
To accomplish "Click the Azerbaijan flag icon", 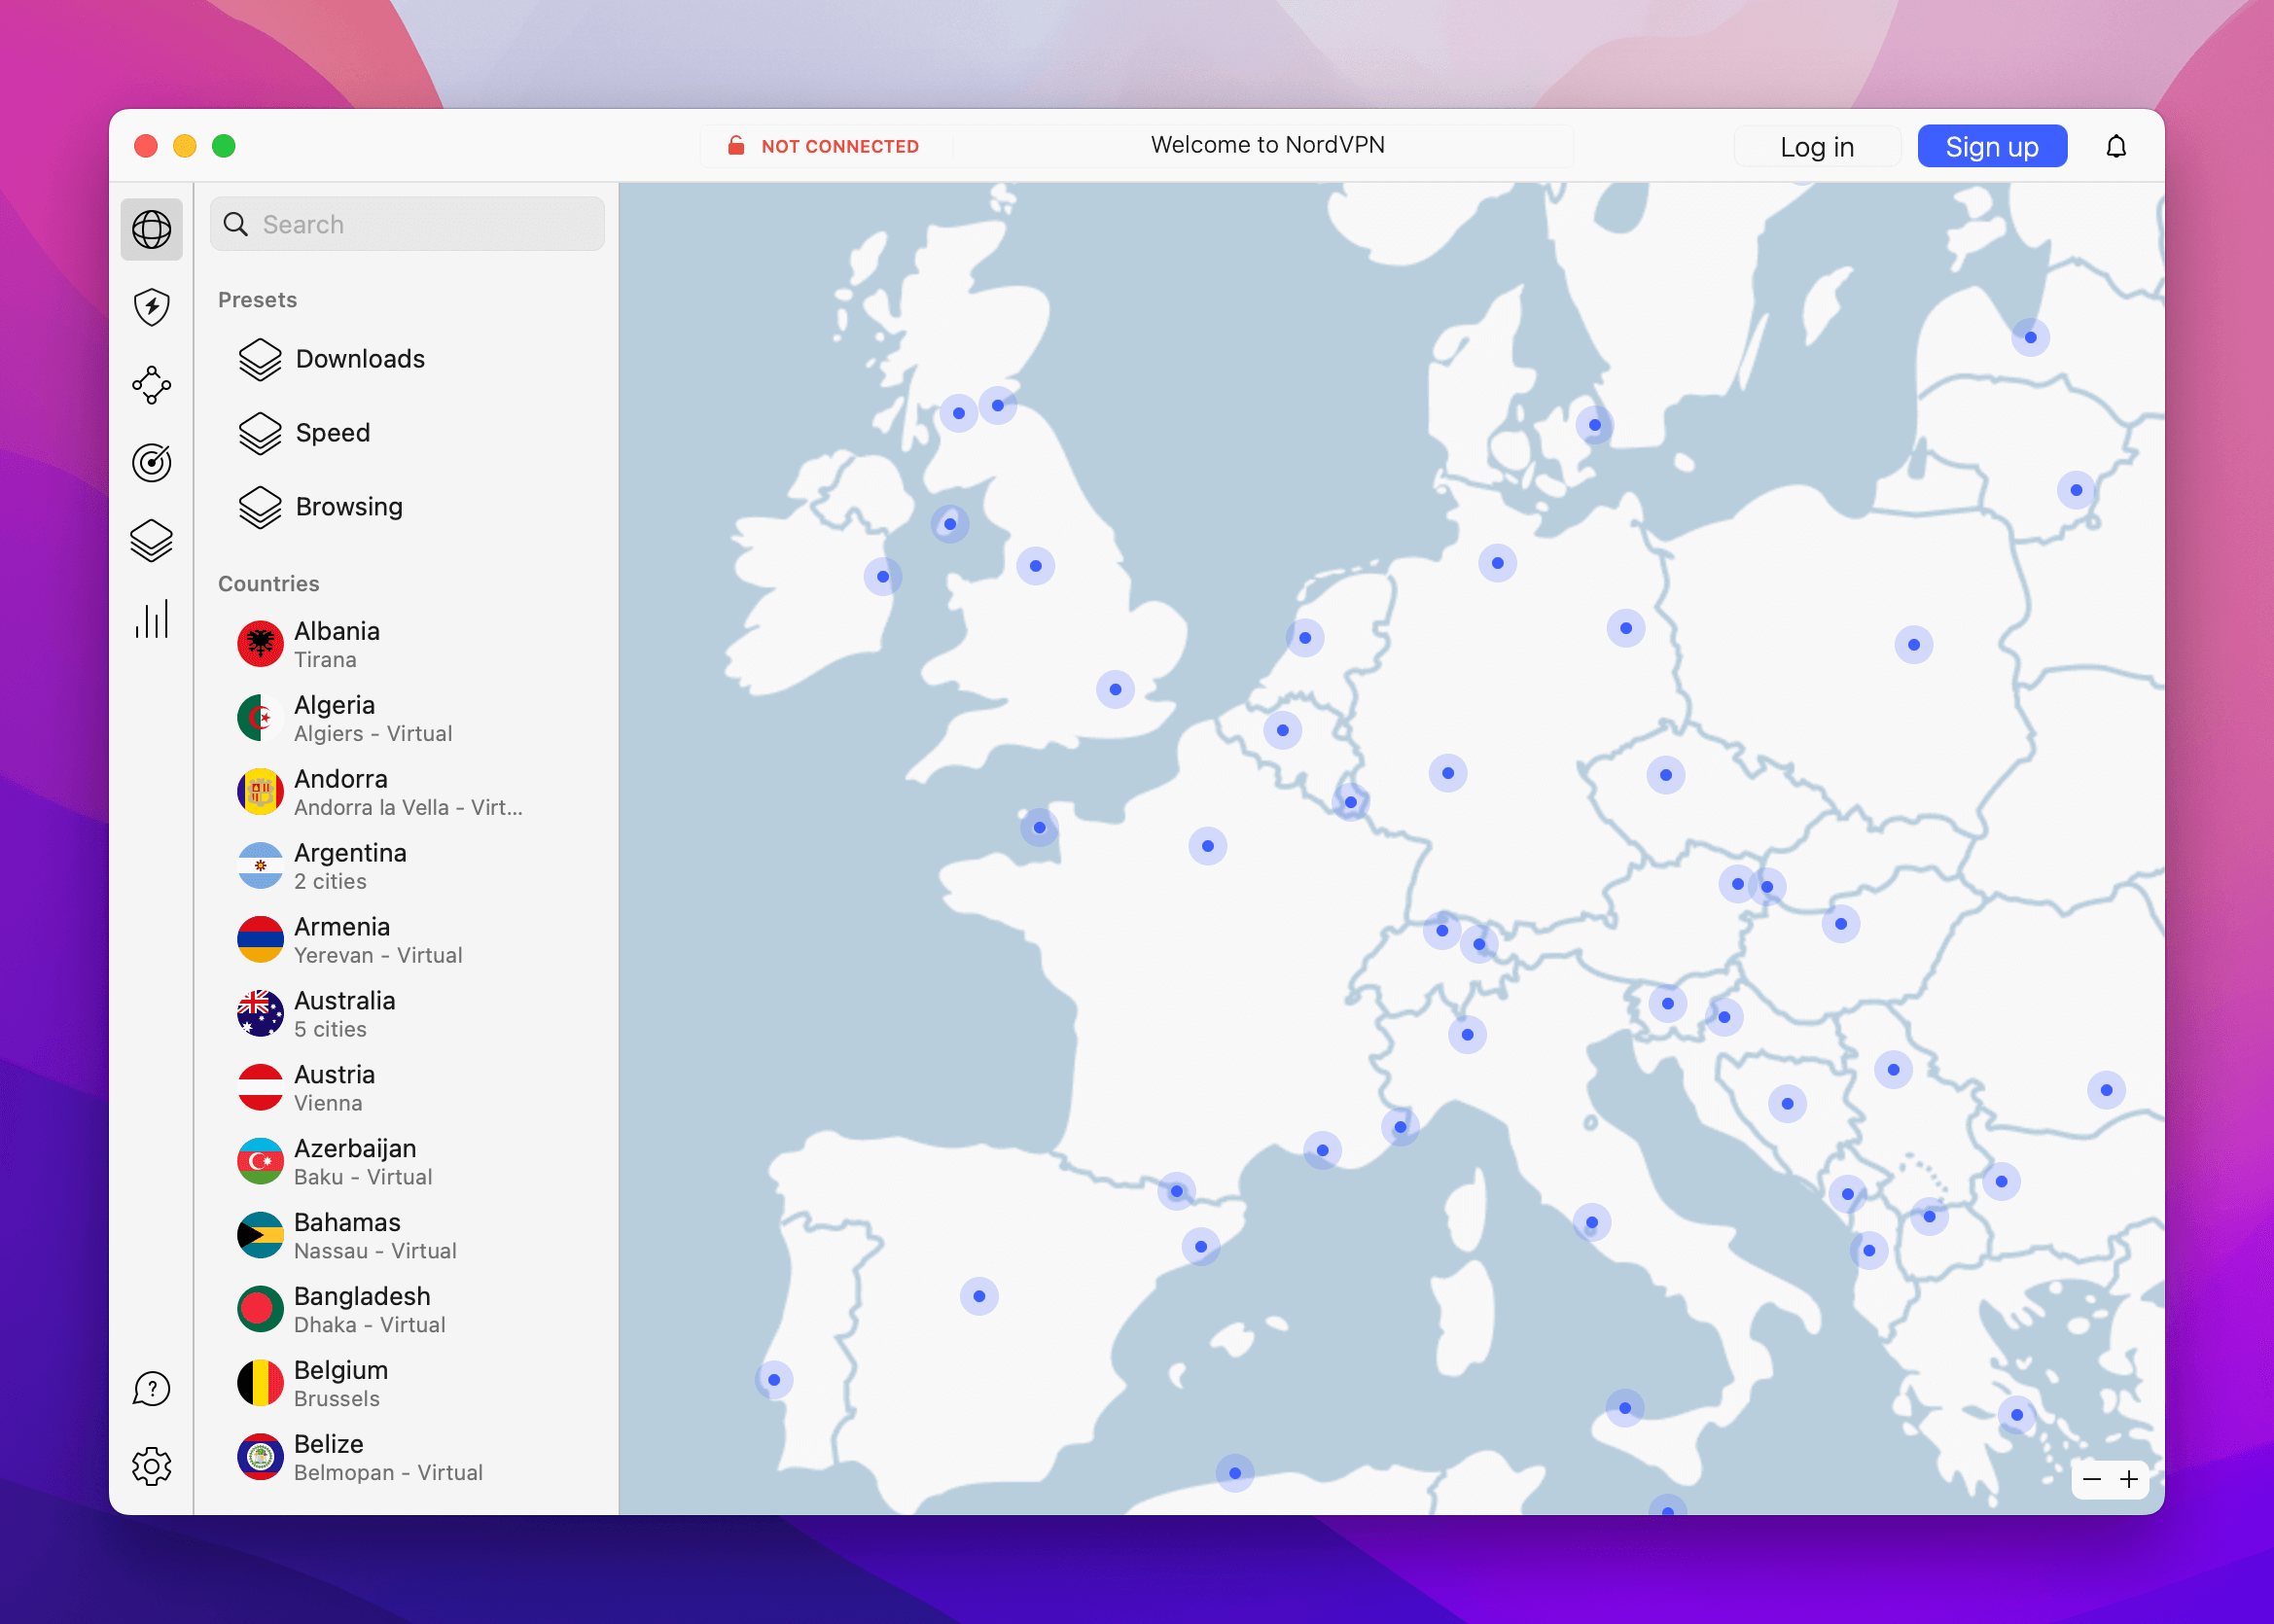I will coord(260,1162).
